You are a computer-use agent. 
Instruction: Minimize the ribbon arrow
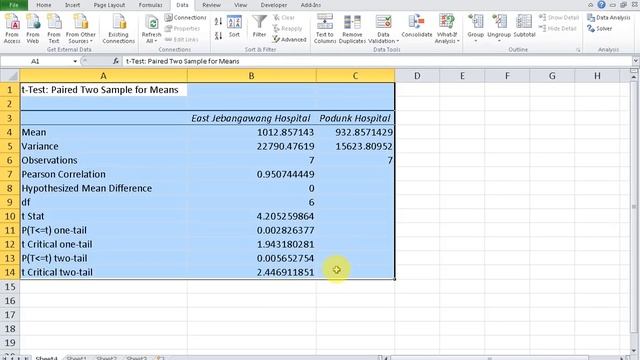point(591,5)
